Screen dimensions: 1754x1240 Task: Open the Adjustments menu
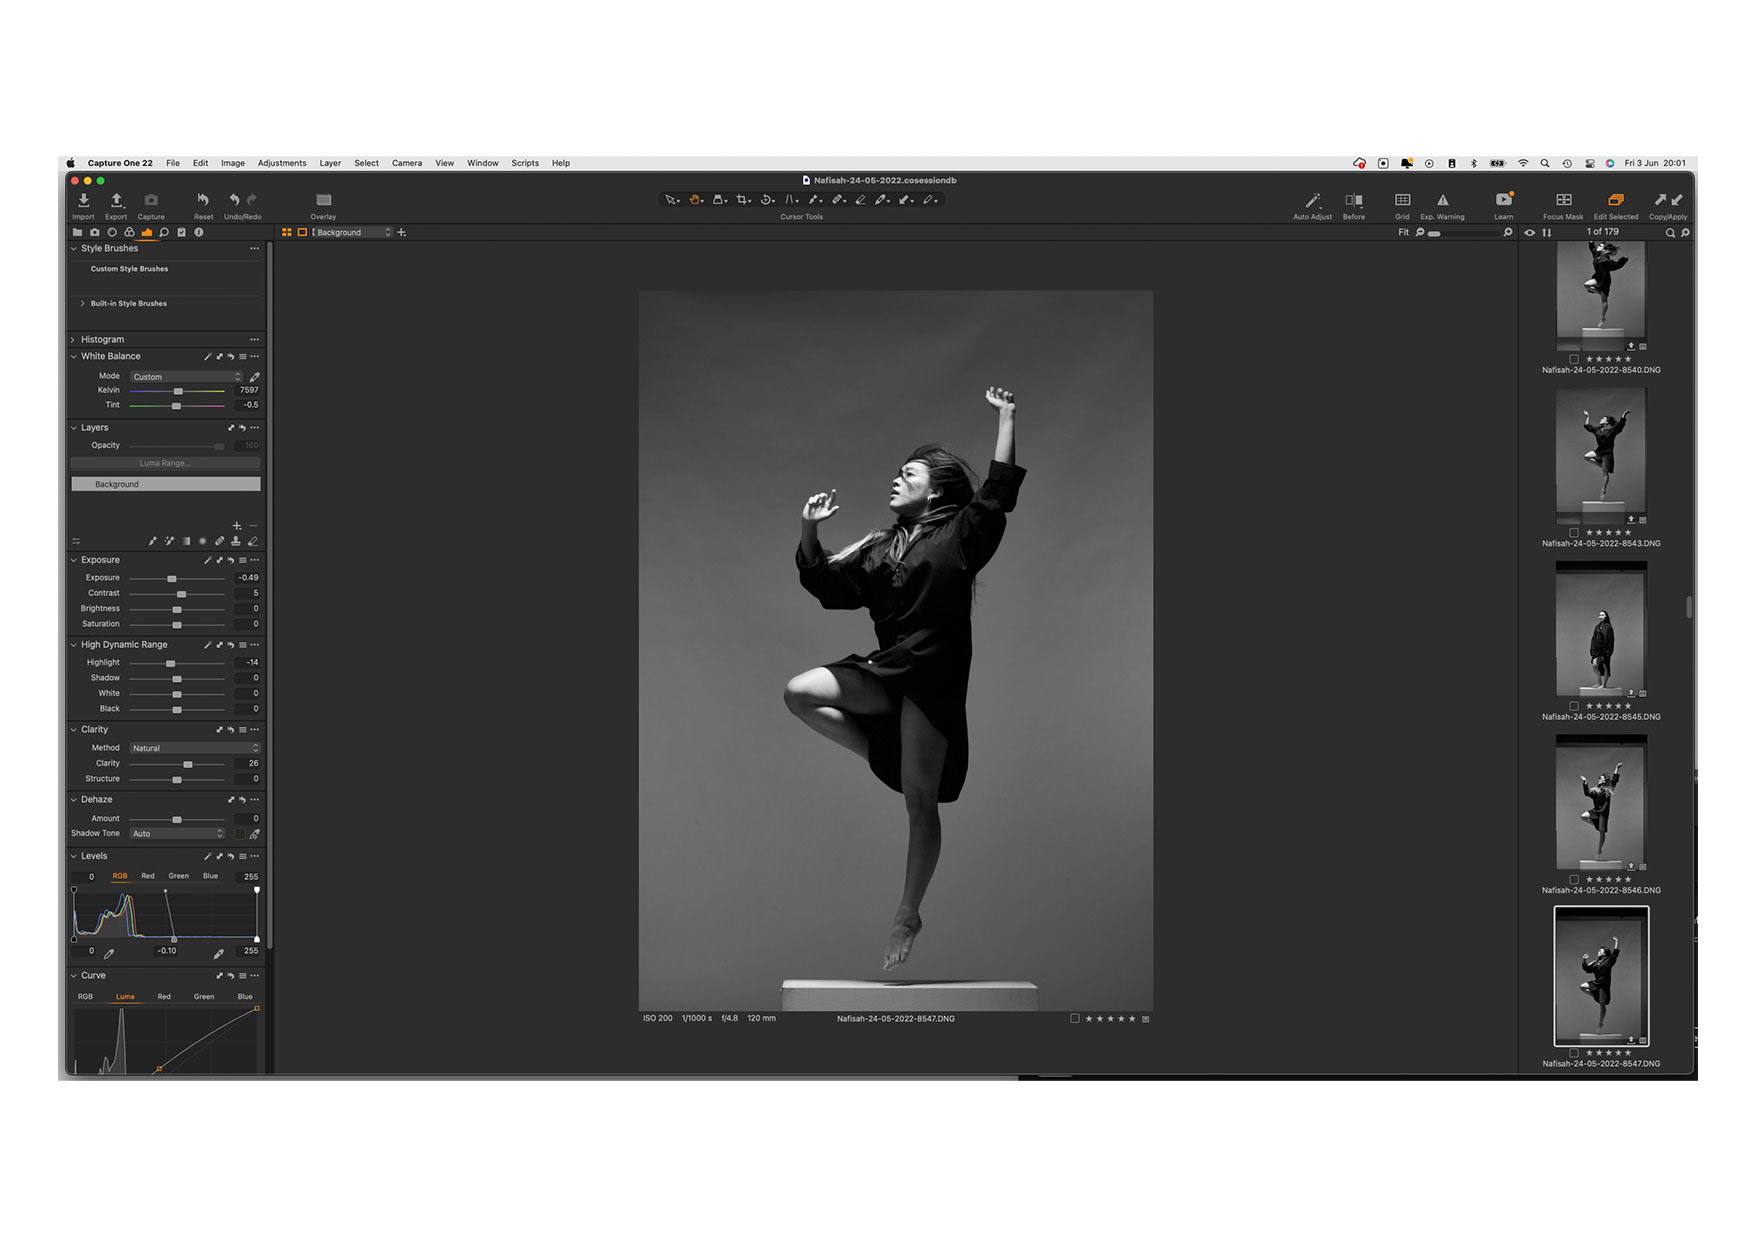point(282,163)
